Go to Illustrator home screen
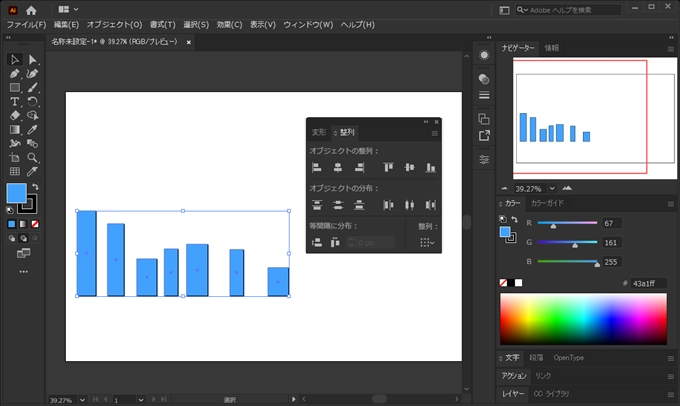This screenshot has width=680, height=406. [x=31, y=10]
